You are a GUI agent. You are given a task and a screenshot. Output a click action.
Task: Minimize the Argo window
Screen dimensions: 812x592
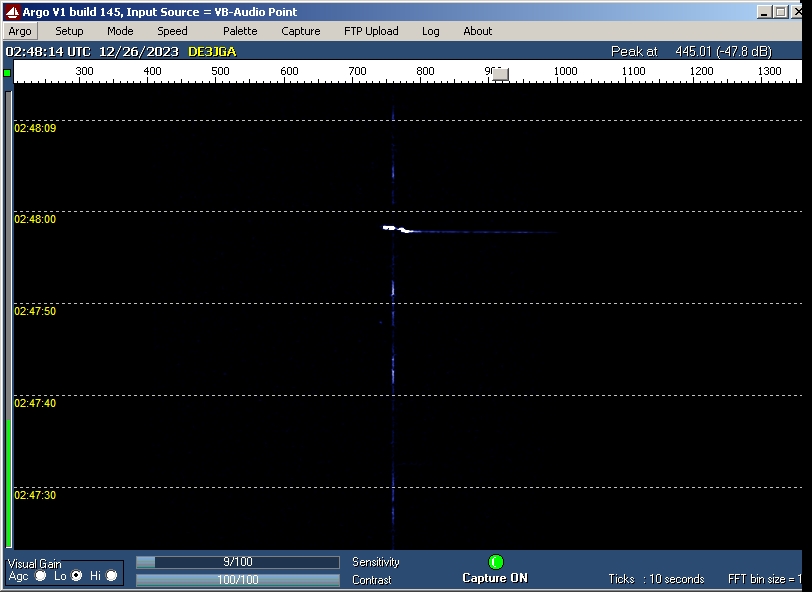[x=763, y=12]
